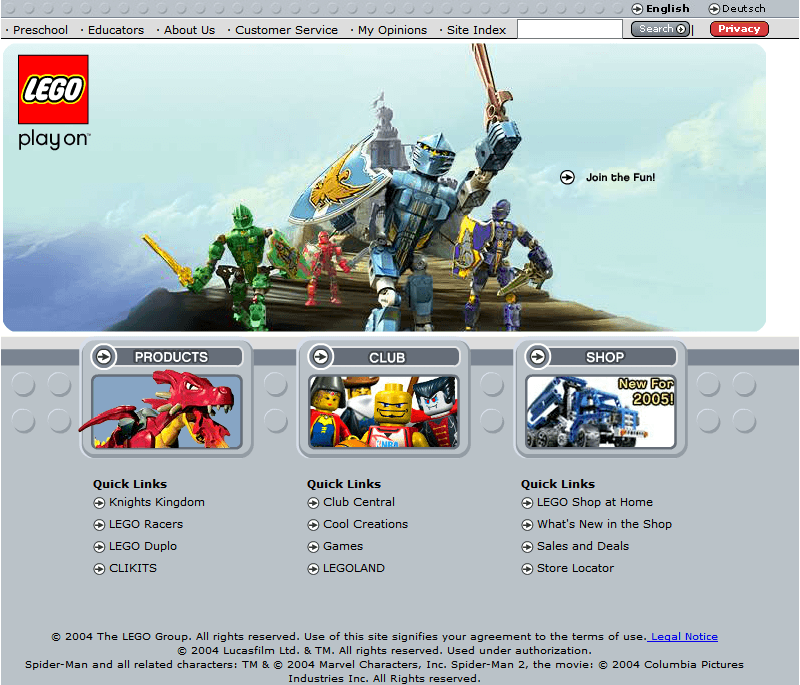
Task: Open the LEGO Racers quick link
Action: point(146,524)
